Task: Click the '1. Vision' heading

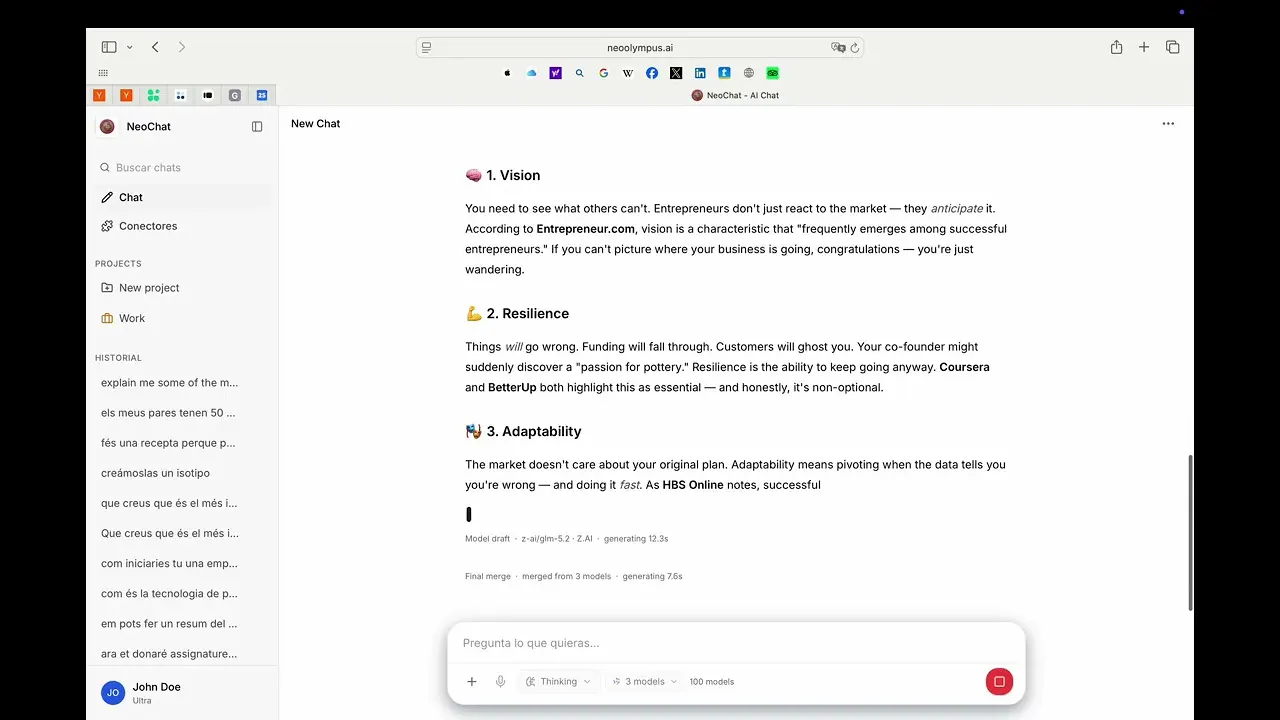Action: click(x=503, y=175)
